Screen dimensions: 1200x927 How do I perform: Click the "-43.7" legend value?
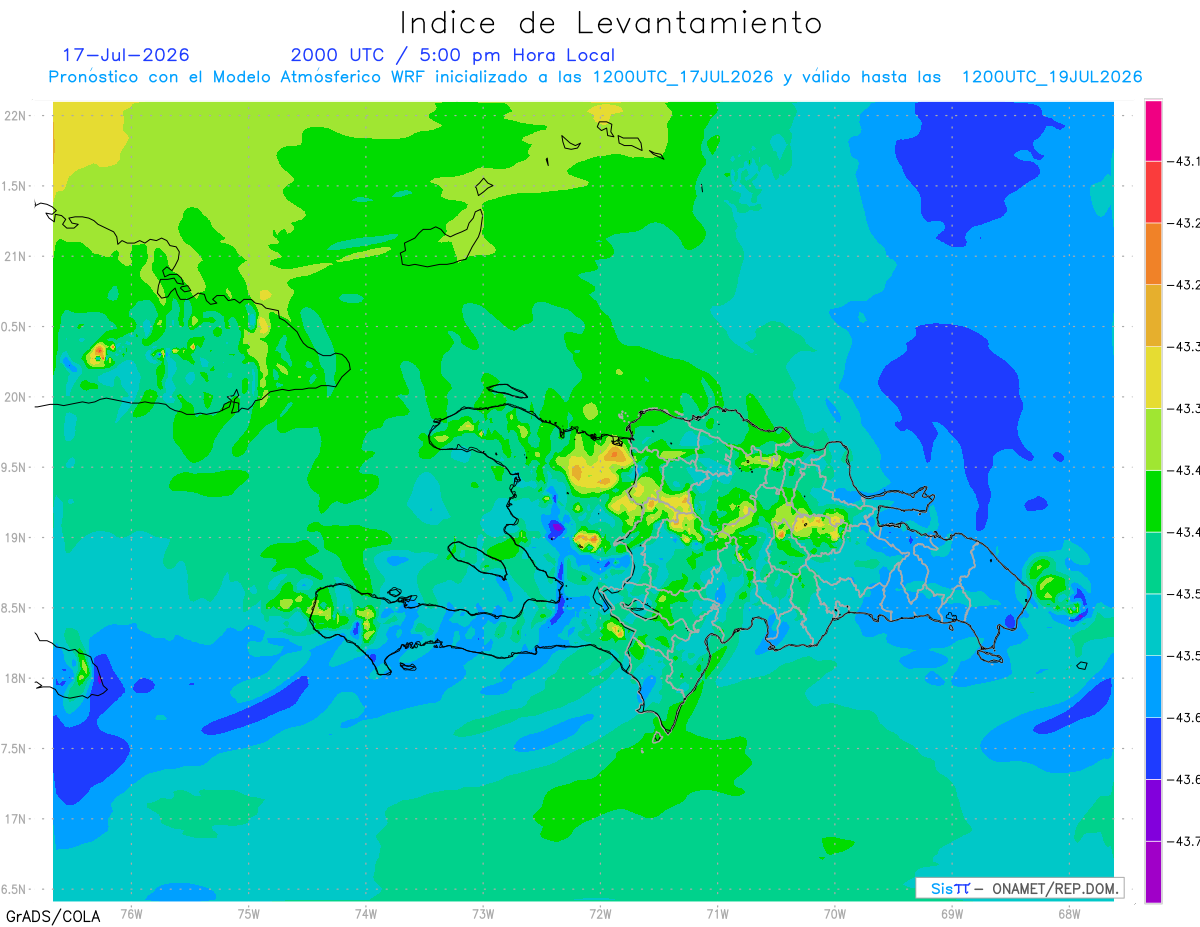click(1183, 842)
